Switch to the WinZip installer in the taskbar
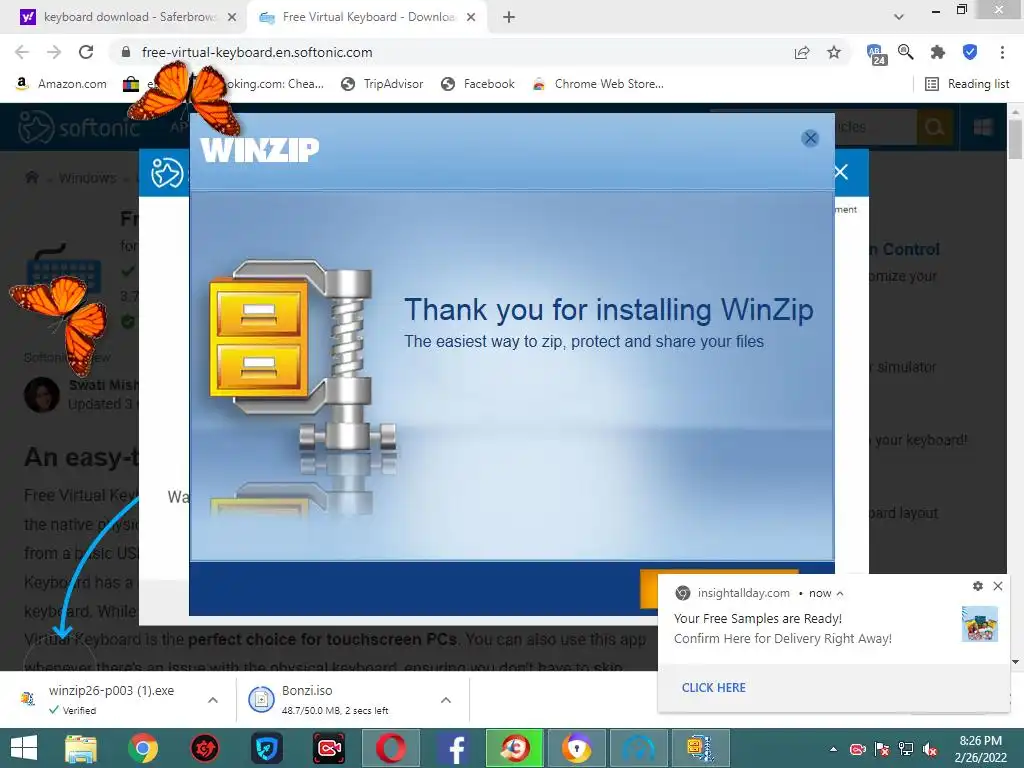The height and width of the screenshot is (768, 1024). (x=700, y=748)
